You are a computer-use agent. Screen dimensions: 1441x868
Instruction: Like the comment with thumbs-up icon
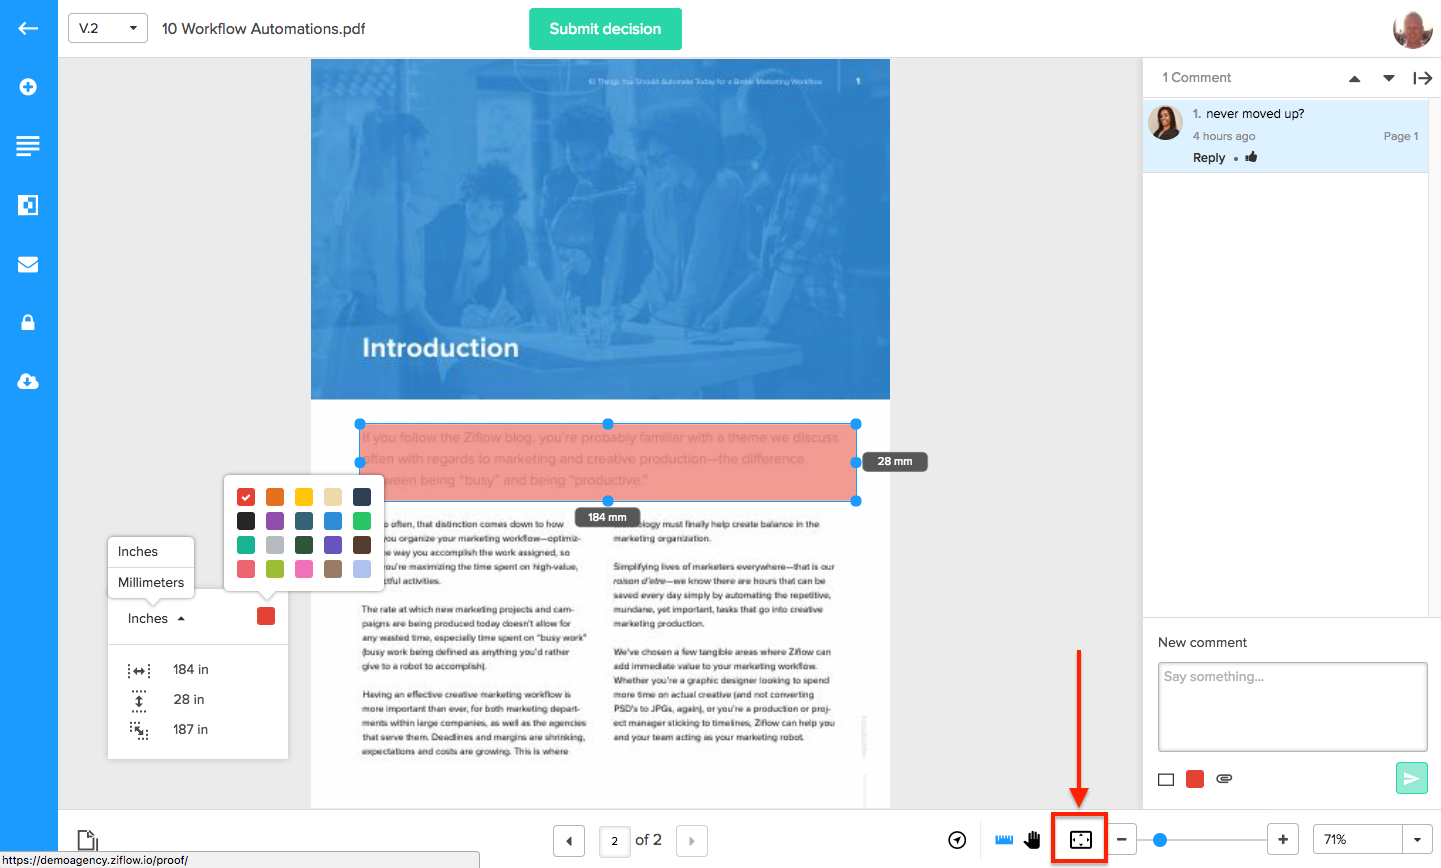coord(1251,157)
